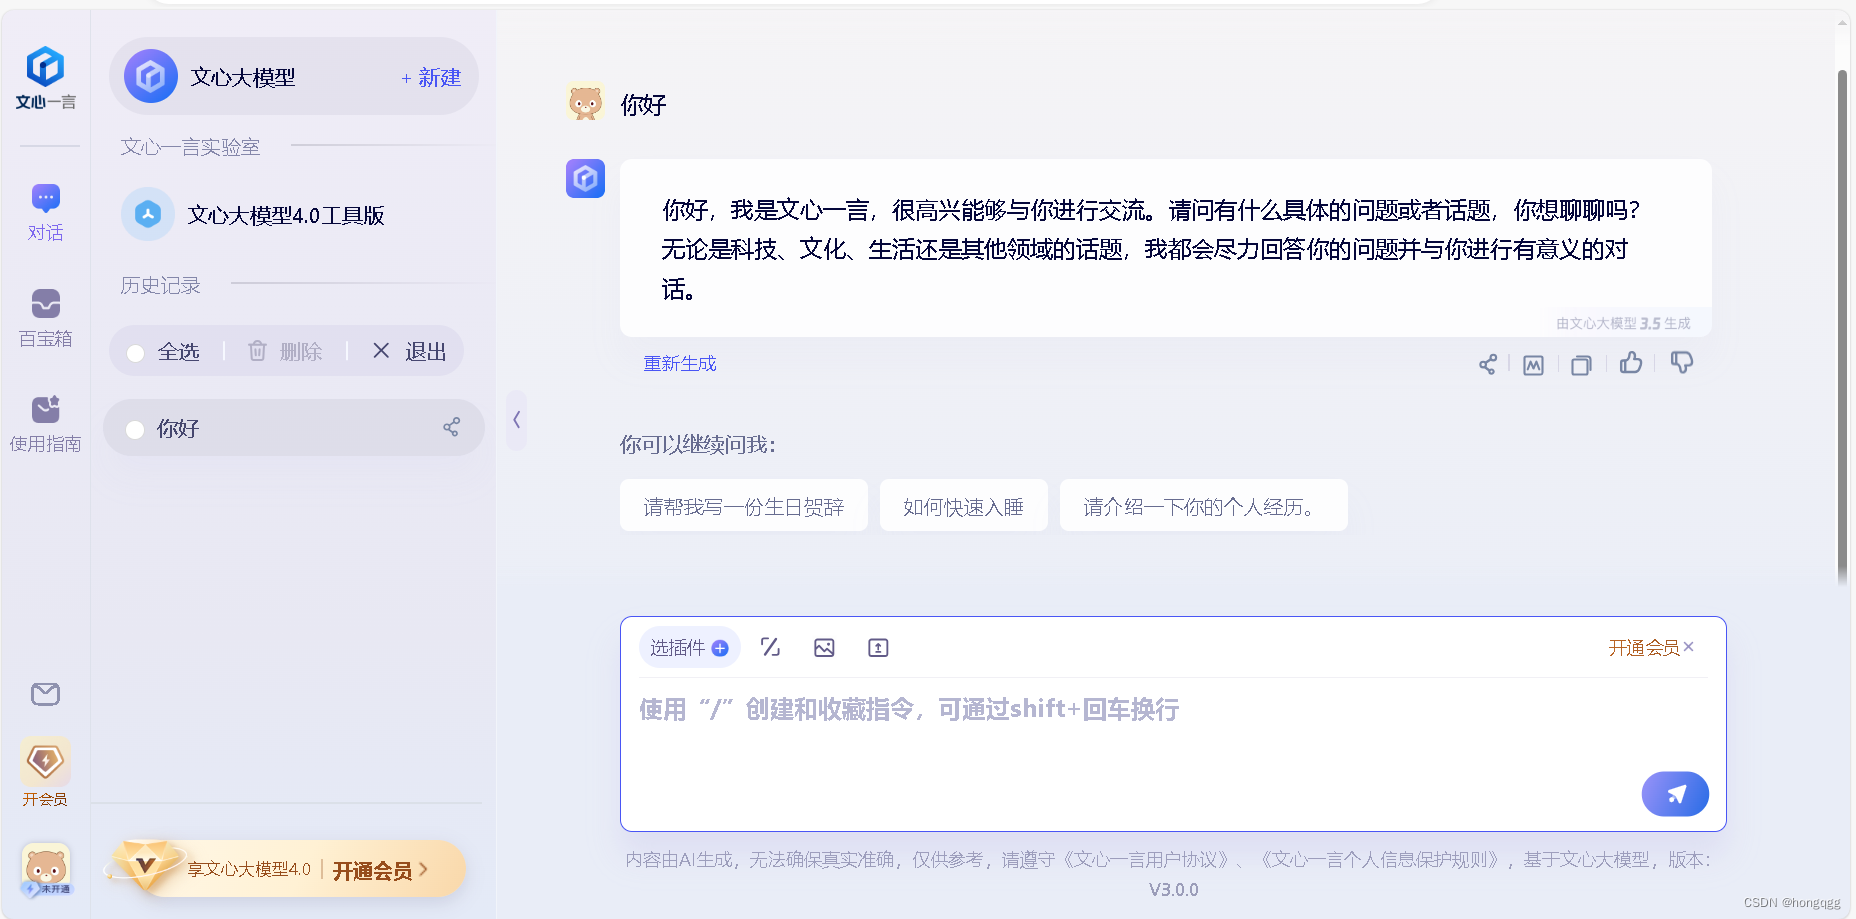Choose suggestion 请帮我写一份生日贺辞
The image size is (1856, 919).
click(x=744, y=506)
